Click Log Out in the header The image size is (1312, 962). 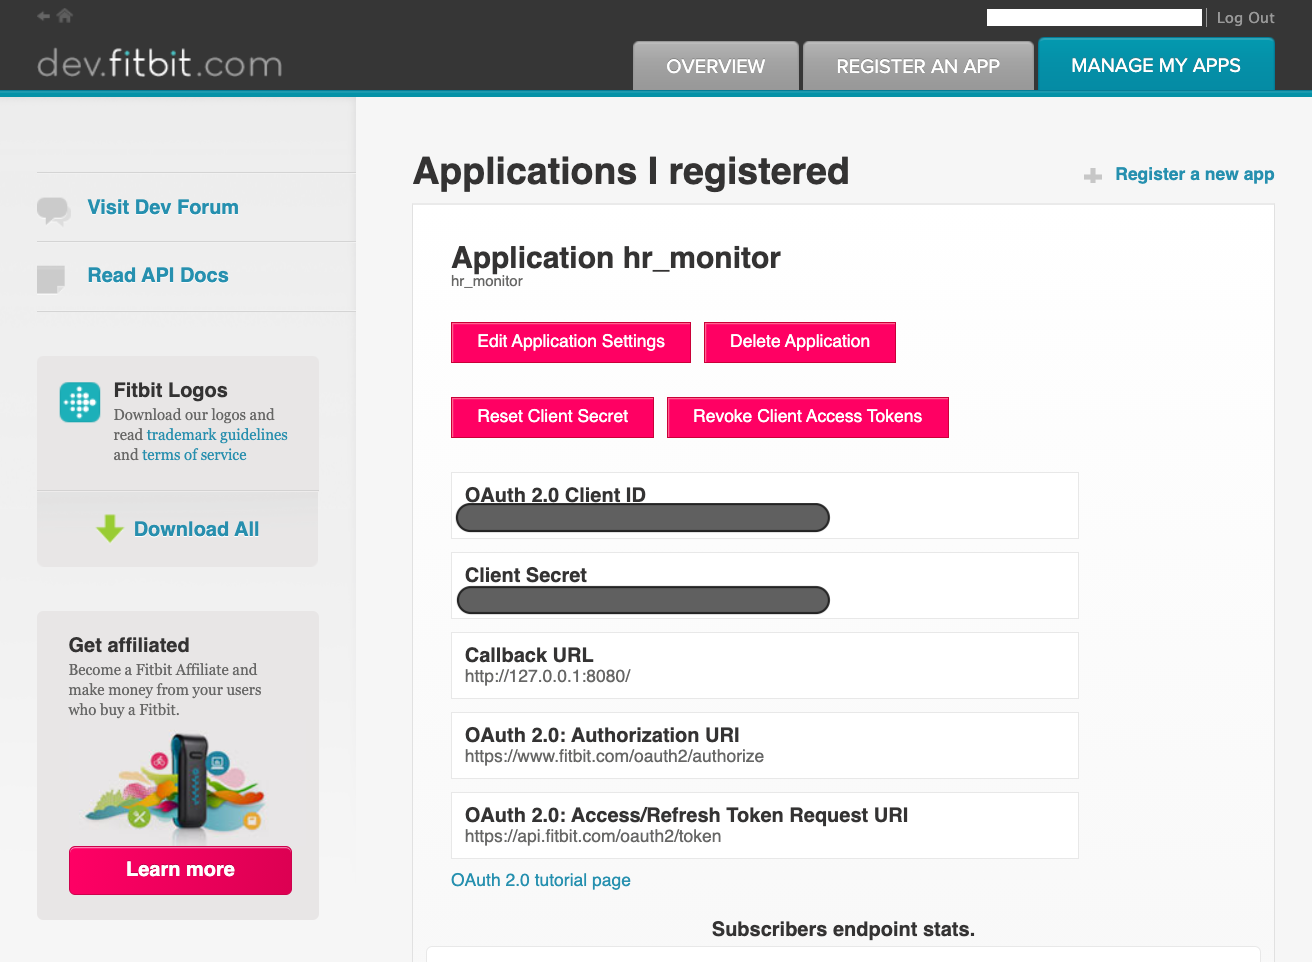click(x=1245, y=18)
